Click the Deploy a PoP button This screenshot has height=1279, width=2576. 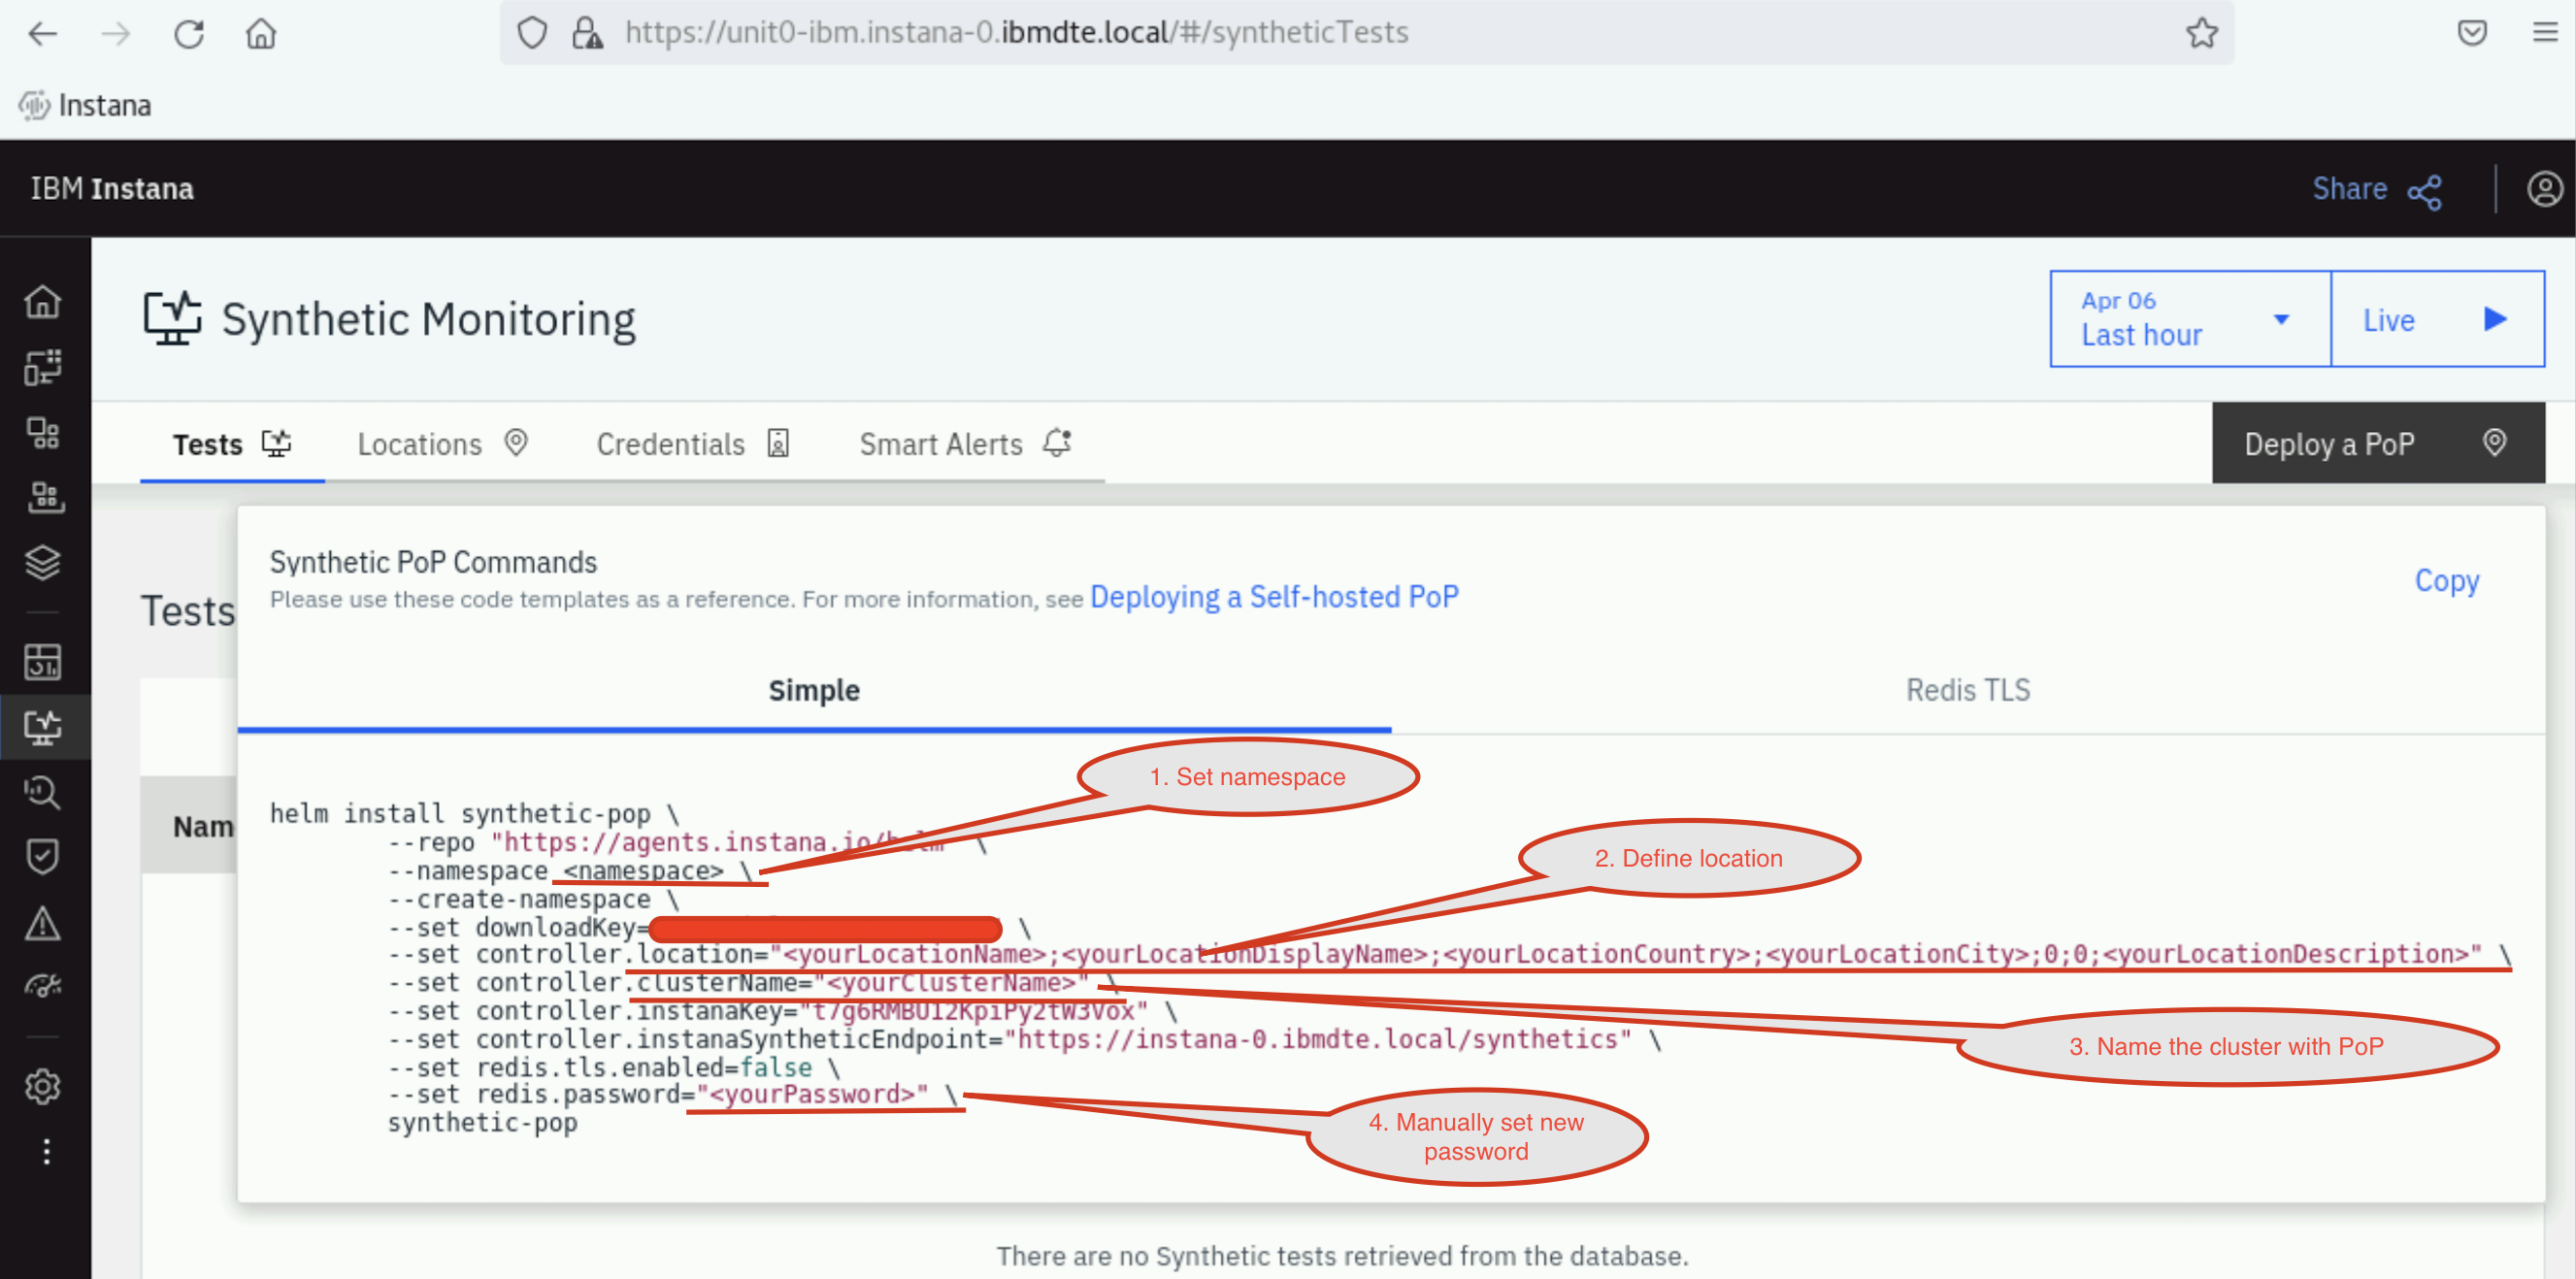[2377, 443]
